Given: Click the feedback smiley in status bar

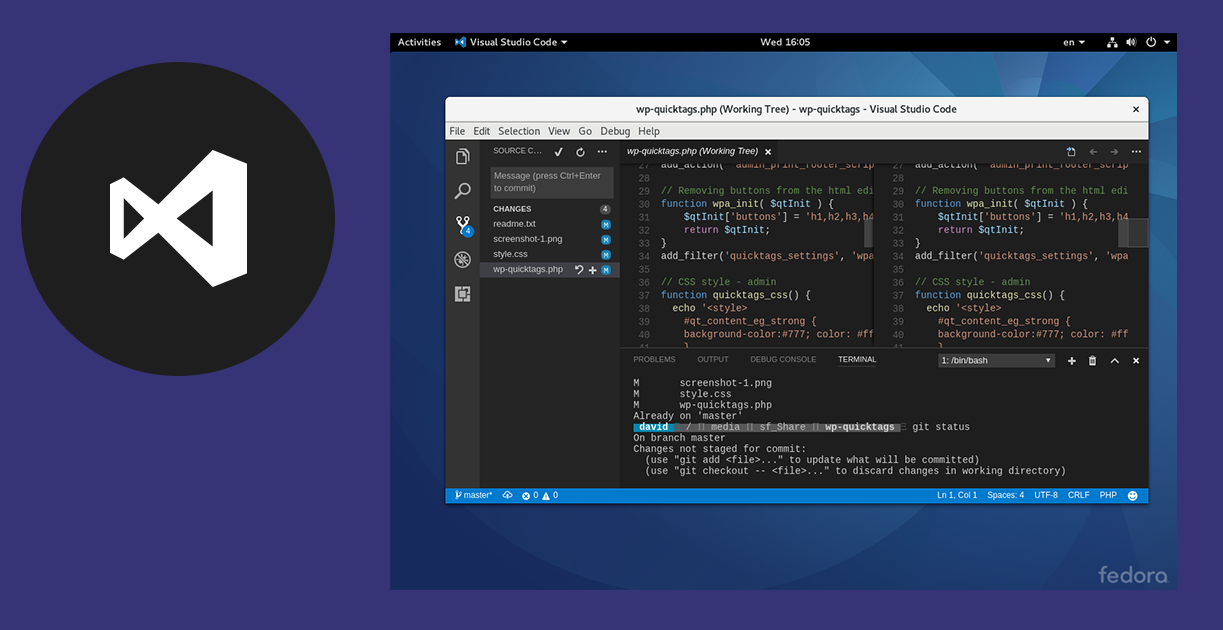Looking at the screenshot, I should coord(1132,496).
